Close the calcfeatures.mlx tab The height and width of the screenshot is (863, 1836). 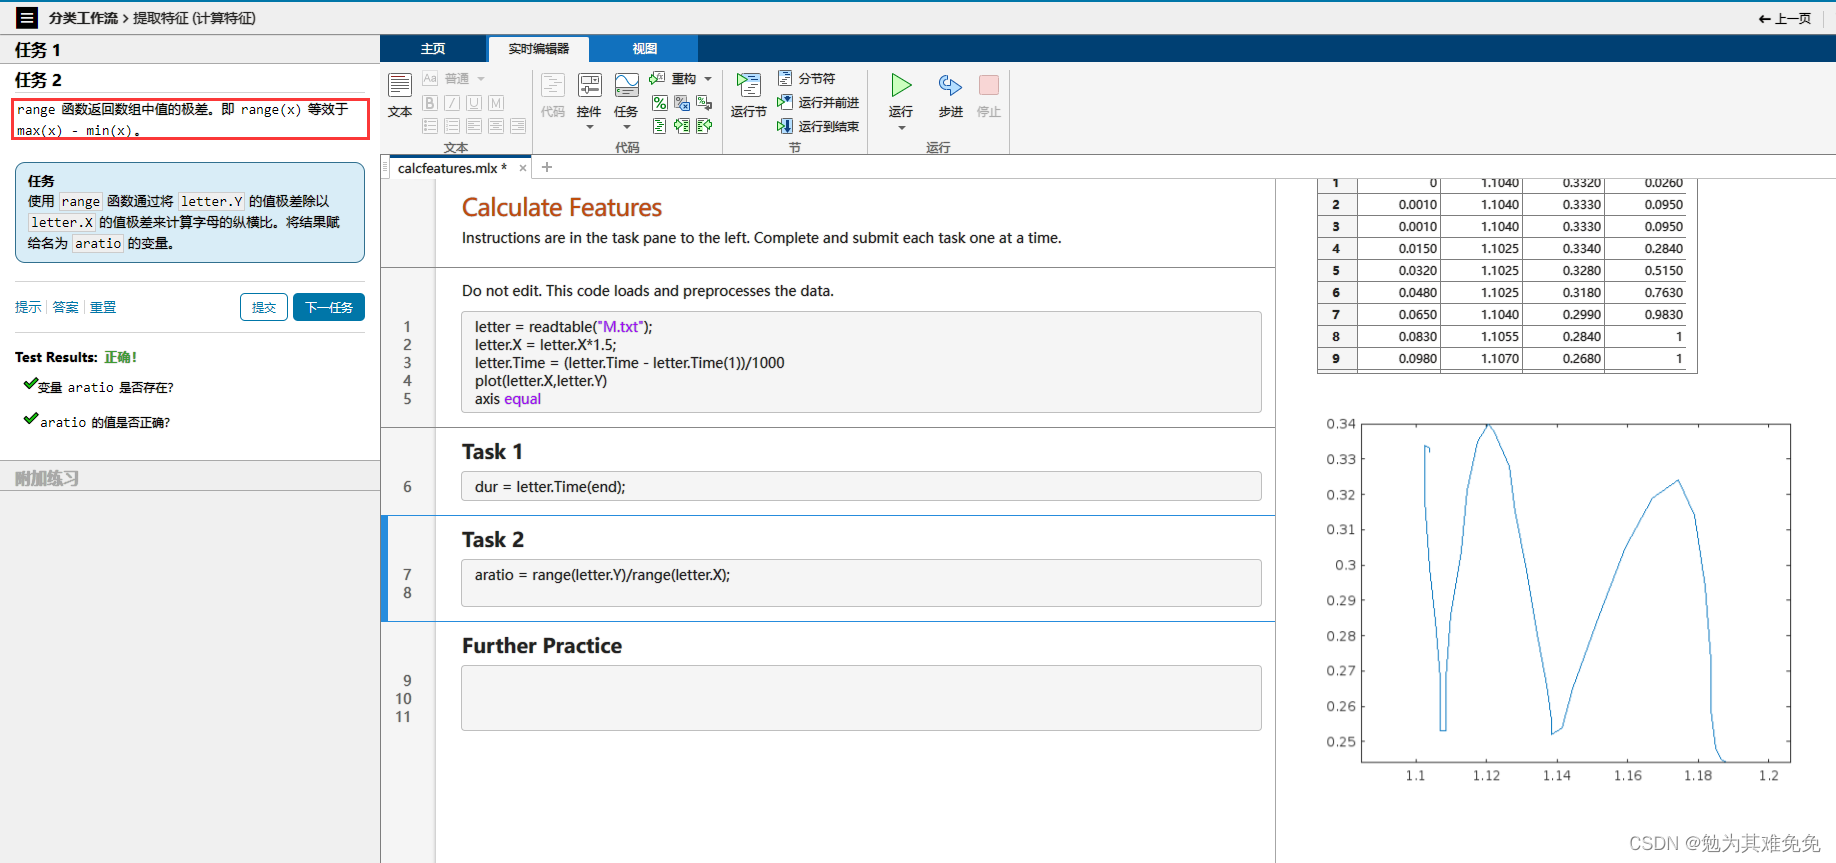(x=523, y=168)
